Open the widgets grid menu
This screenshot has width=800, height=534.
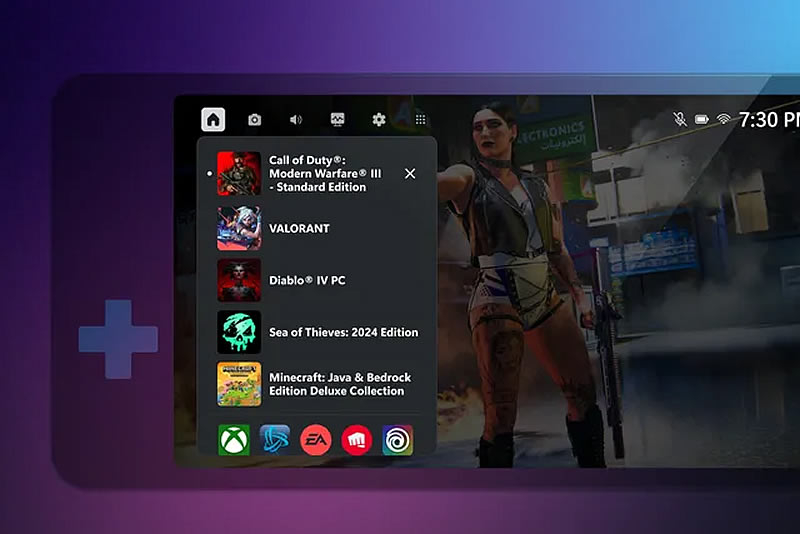[421, 120]
